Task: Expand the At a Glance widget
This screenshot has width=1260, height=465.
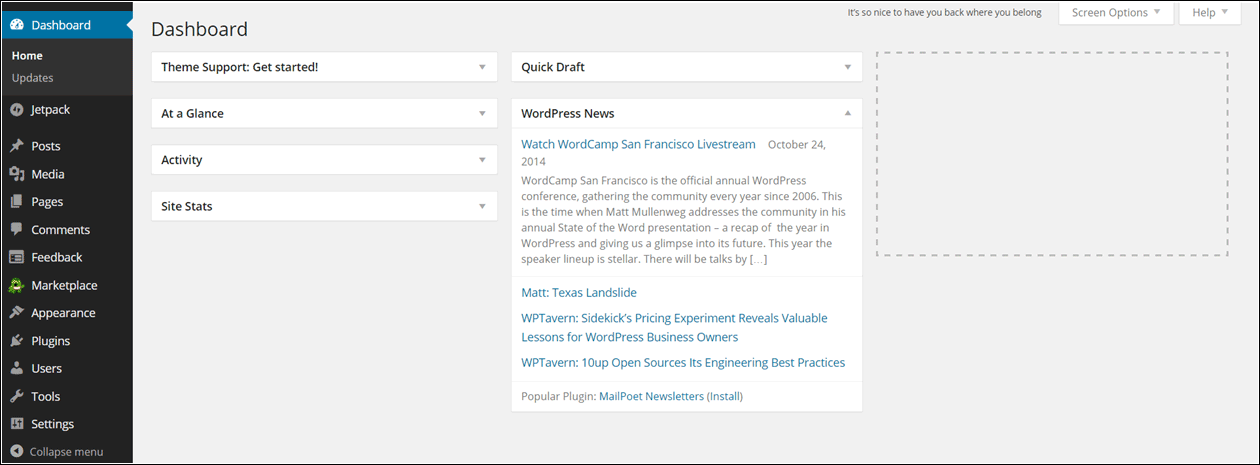Action: point(324,114)
